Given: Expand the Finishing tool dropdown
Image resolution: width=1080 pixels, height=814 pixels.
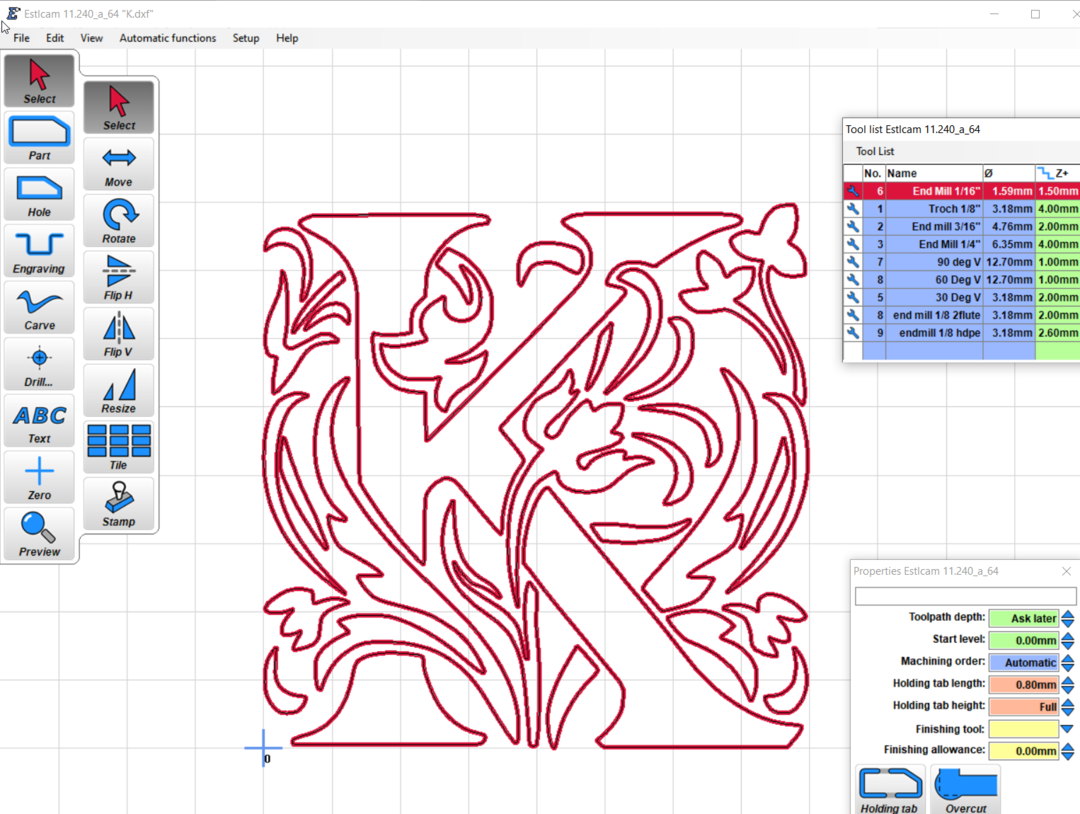Looking at the screenshot, I should (x=1068, y=729).
